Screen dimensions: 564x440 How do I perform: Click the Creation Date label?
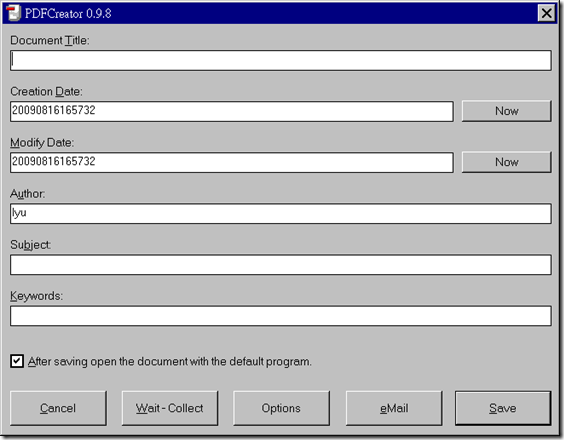pos(46,91)
